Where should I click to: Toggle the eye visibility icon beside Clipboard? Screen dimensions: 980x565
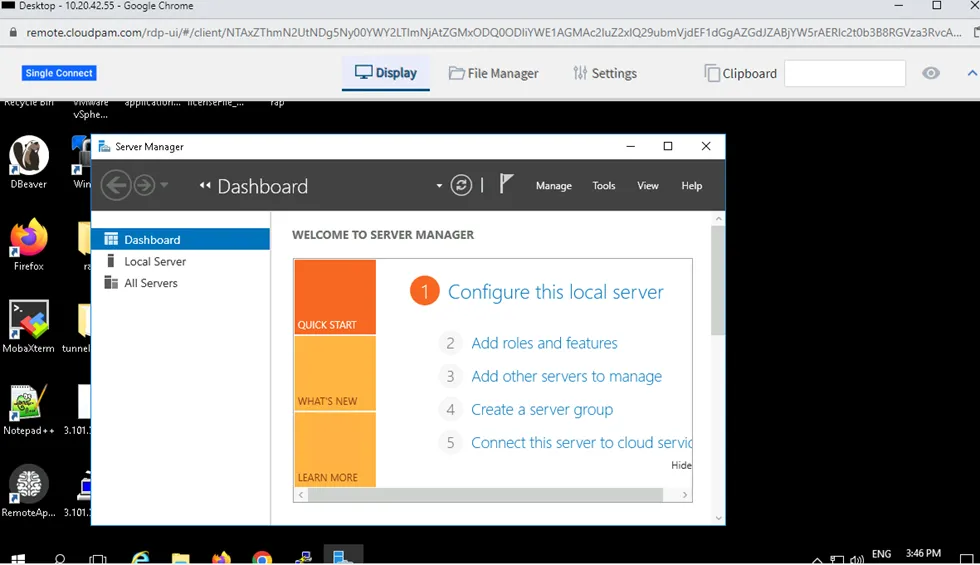pyautogui.click(x=931, y=73)
